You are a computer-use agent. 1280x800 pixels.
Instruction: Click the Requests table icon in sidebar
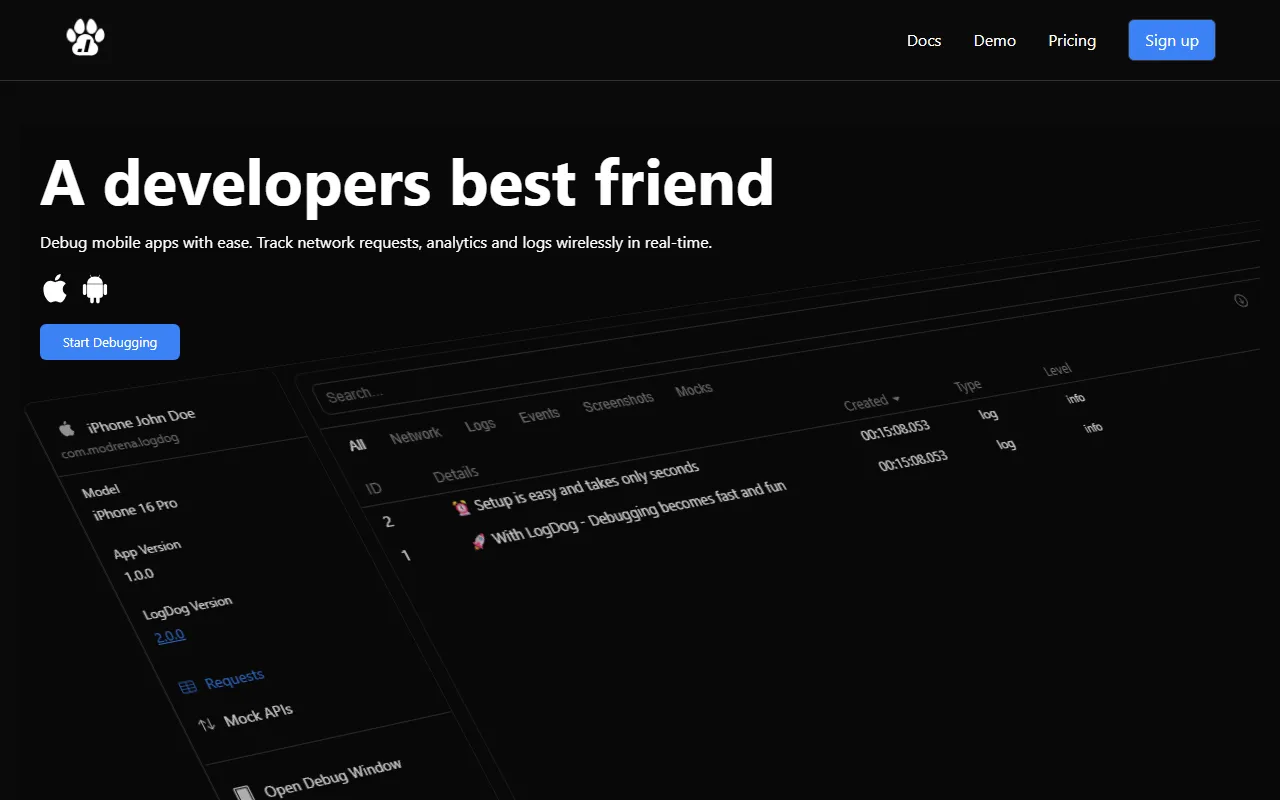tap(187, 687)
